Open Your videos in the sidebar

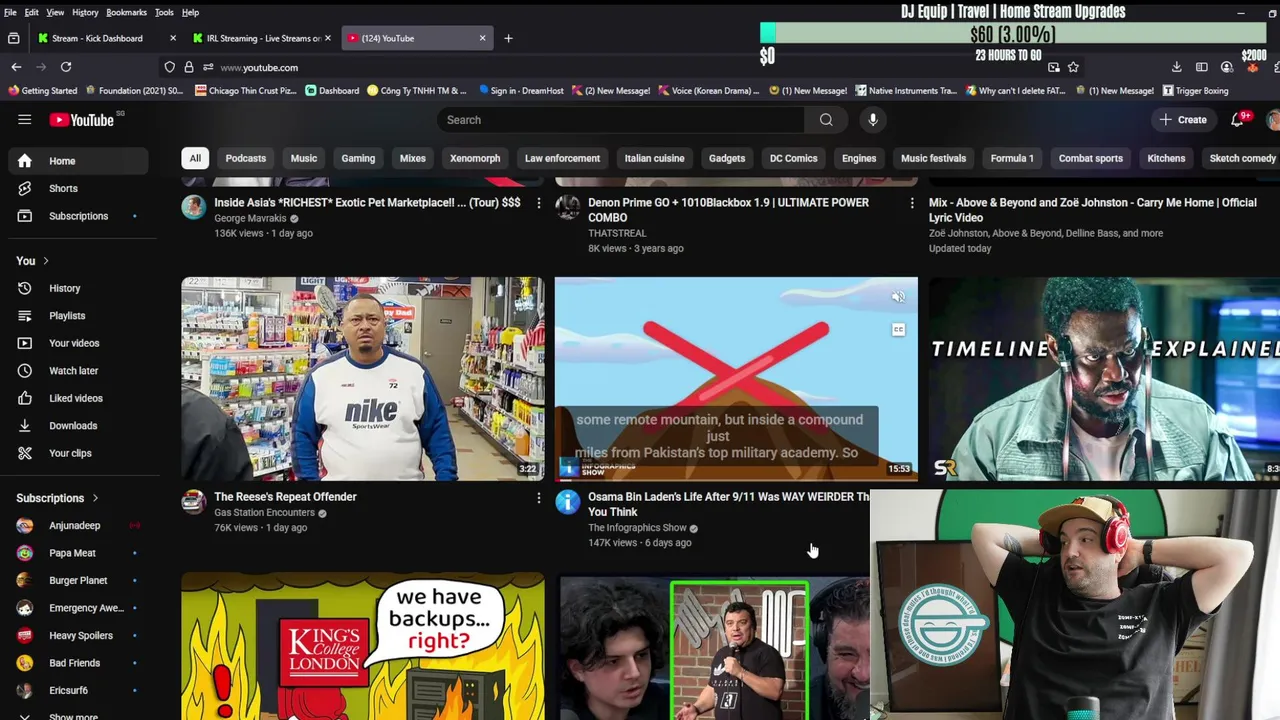(x=79, y=343)
